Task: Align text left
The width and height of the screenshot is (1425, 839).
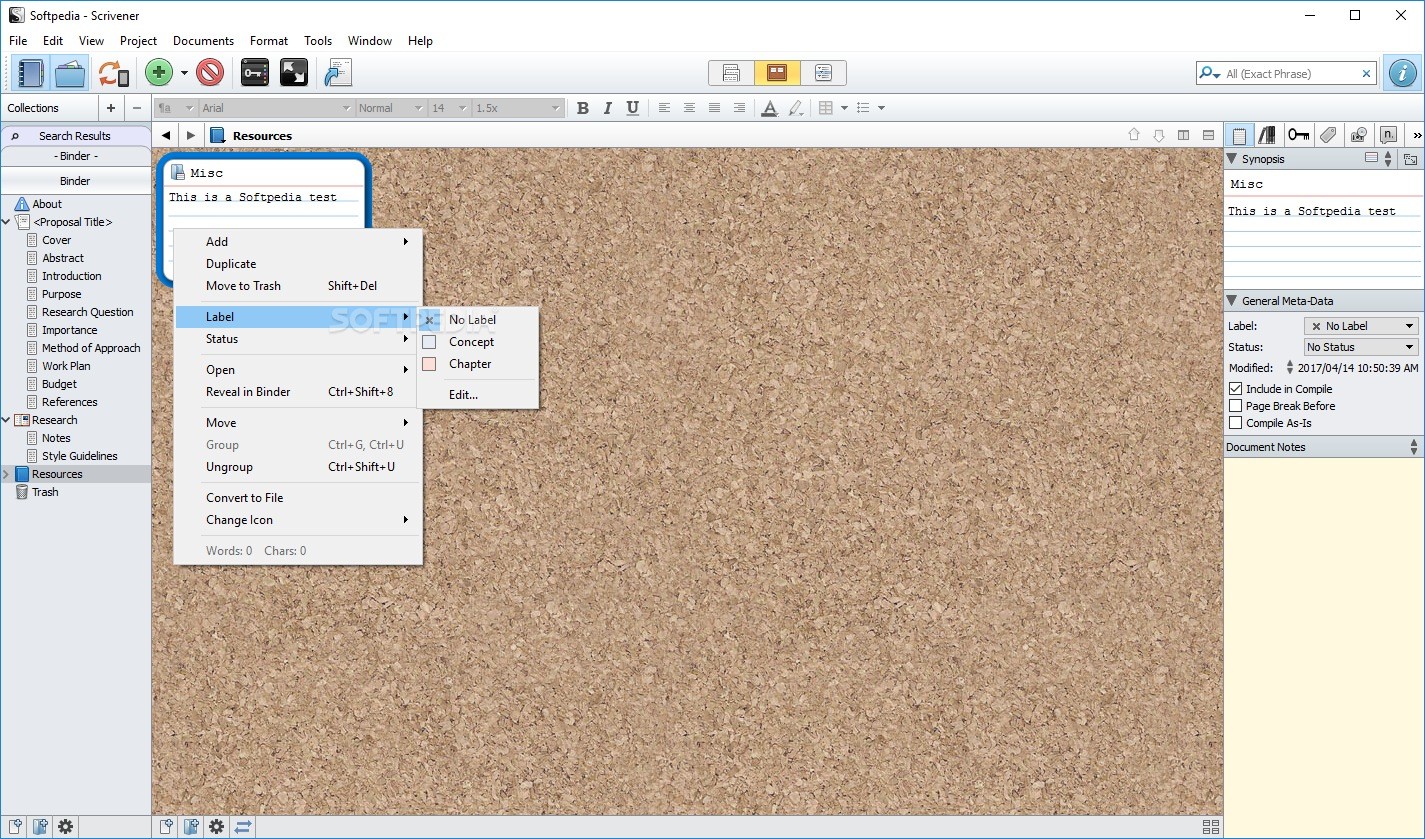Action: (664, 108)
